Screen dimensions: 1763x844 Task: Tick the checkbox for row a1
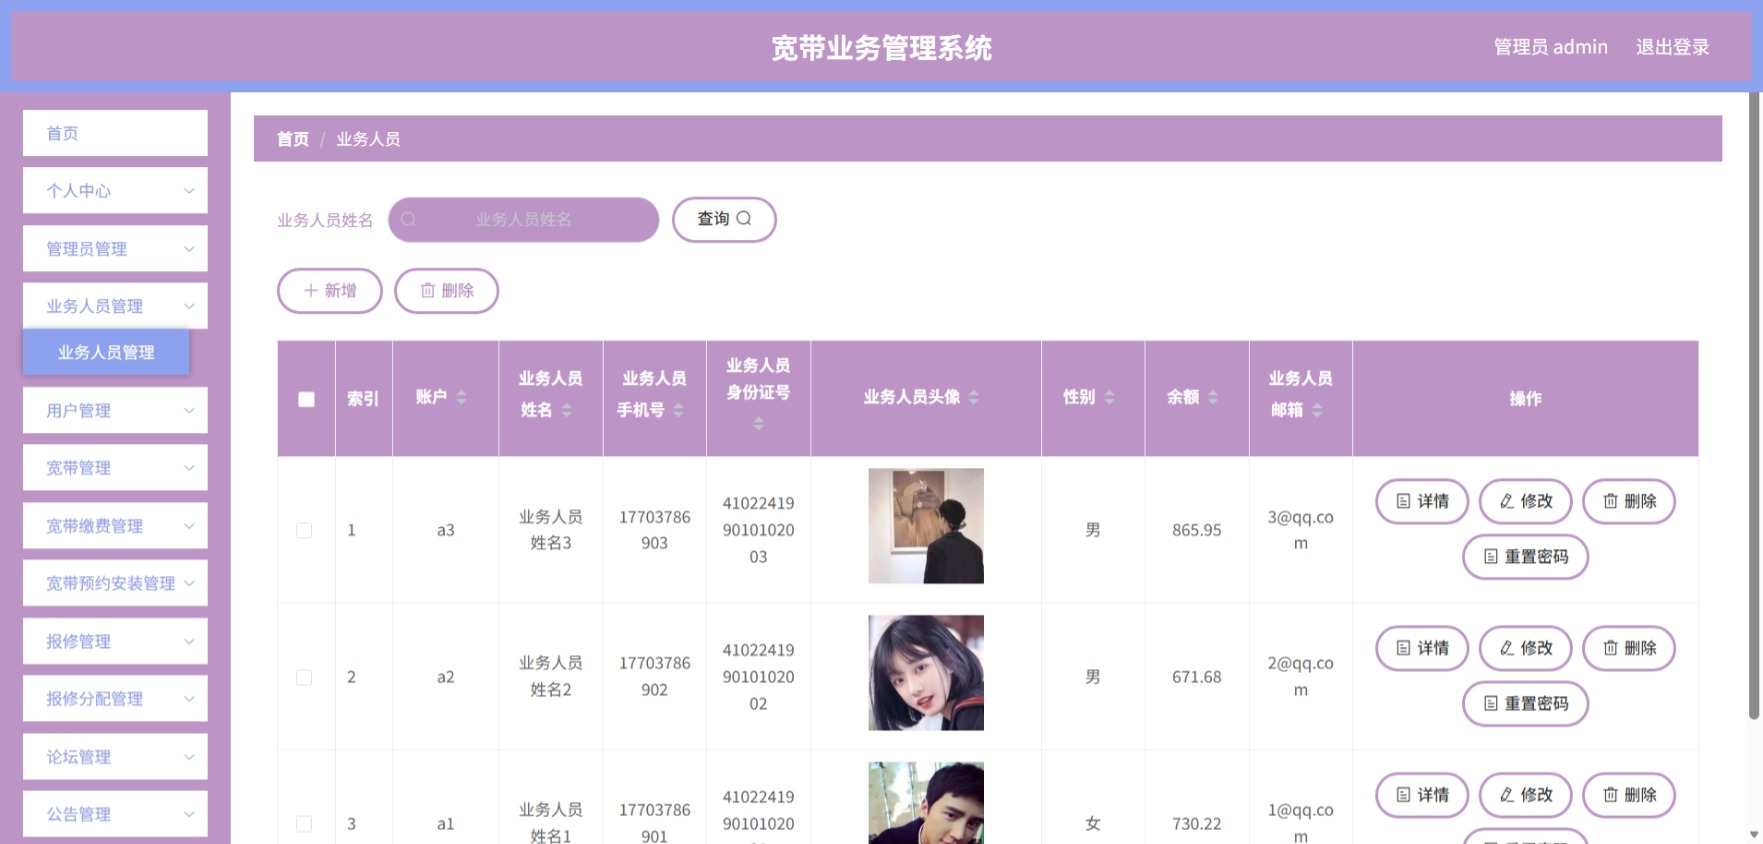pyautogui.click(x=304, y=824)
